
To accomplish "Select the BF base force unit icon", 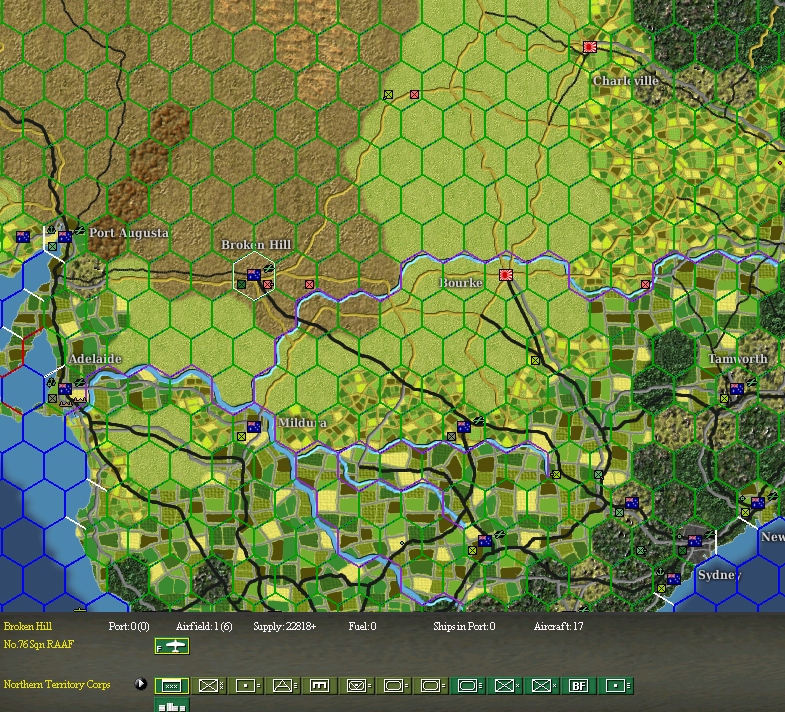I will 578,685.
